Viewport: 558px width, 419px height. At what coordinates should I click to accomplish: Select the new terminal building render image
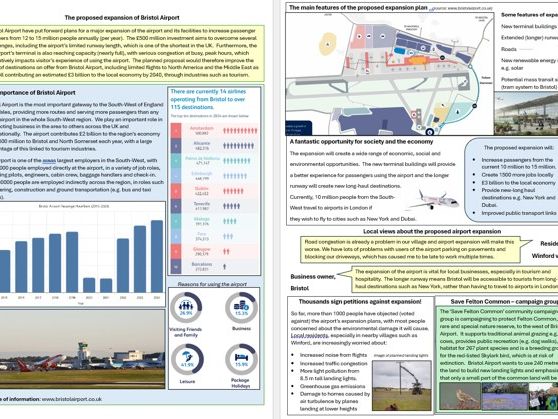[526, 114]
